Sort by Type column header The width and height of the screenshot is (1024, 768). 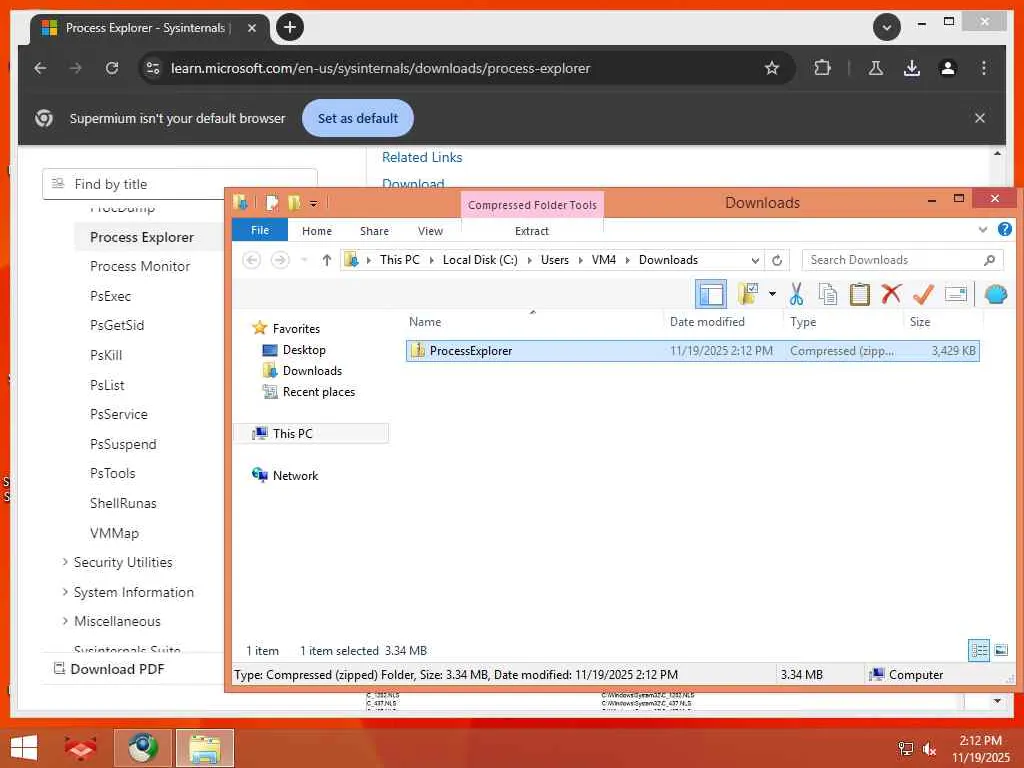pyautogui.click(x=803, y=321)
